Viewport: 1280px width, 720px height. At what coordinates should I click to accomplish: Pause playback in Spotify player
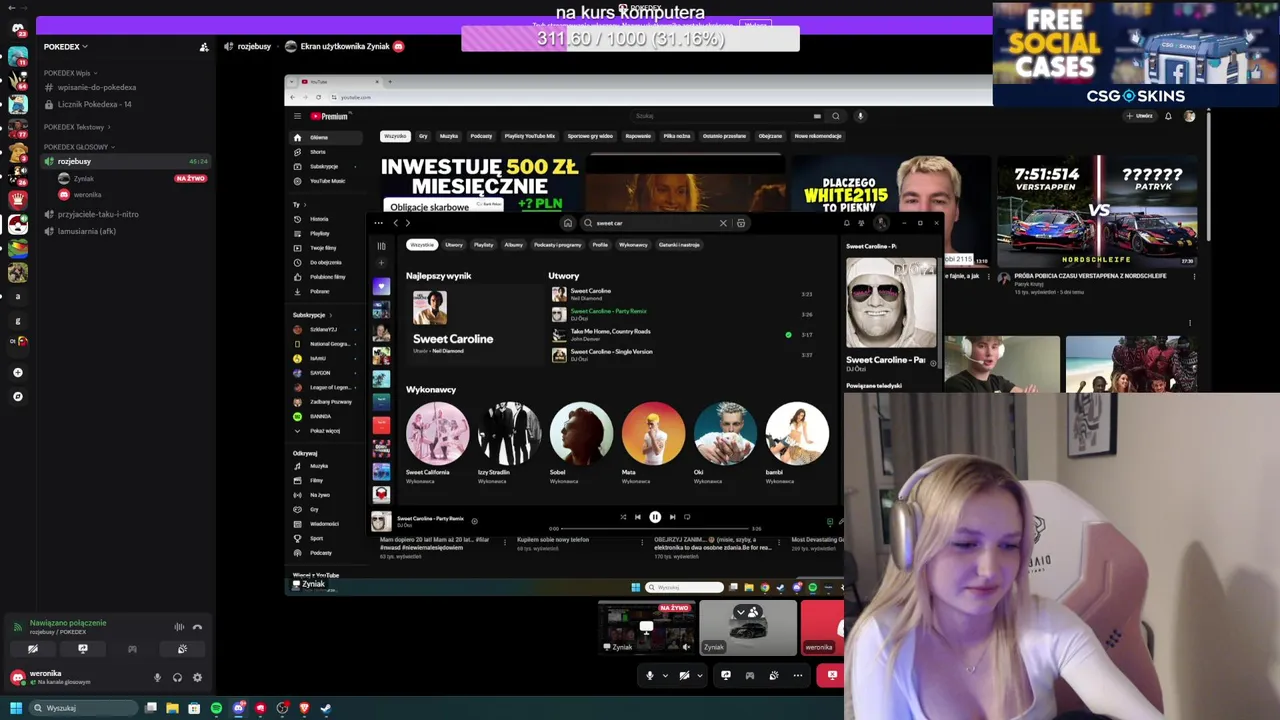655,517
